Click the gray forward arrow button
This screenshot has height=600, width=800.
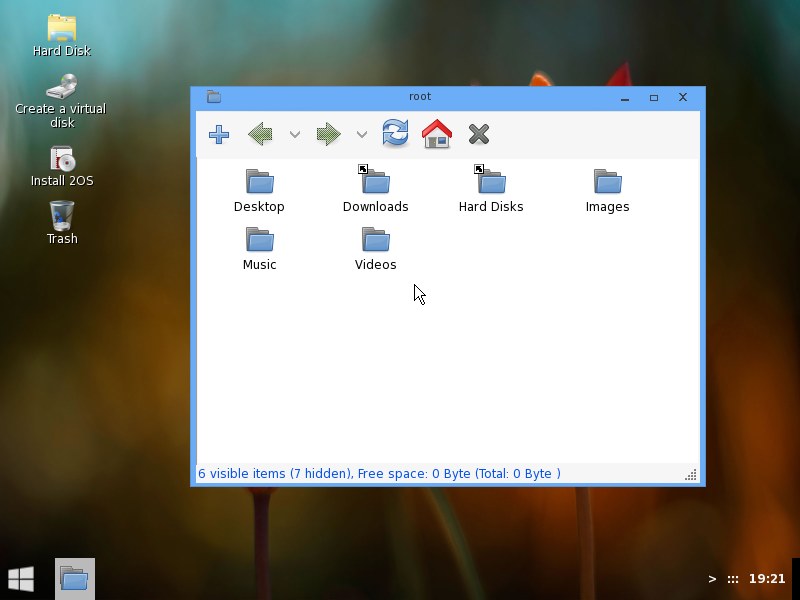[328, 134]
